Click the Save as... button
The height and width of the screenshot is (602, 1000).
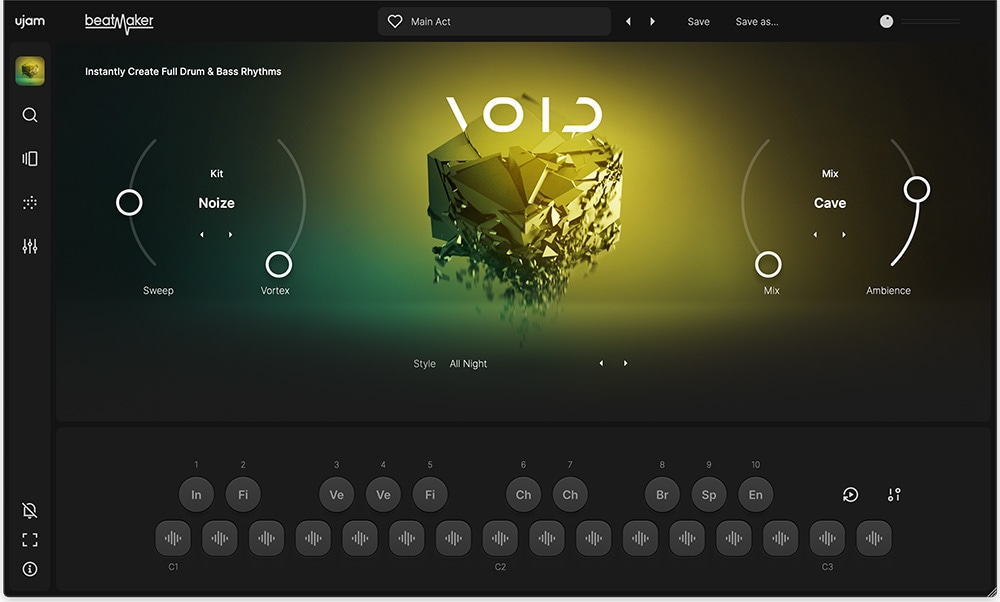click(756, 22)
